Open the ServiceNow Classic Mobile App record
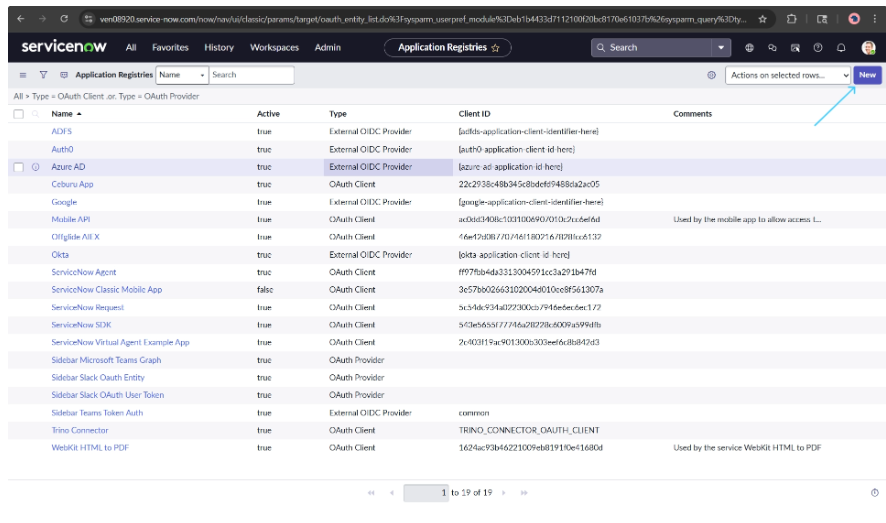The width and height of the screenshot is (886, 523). click(107, 290)
